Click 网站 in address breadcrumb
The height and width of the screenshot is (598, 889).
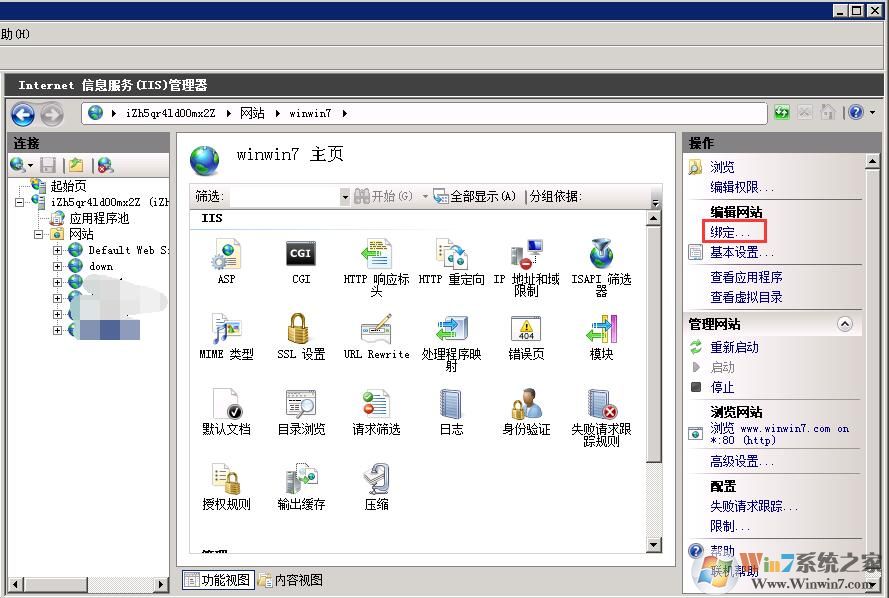(x=252, y=113)
